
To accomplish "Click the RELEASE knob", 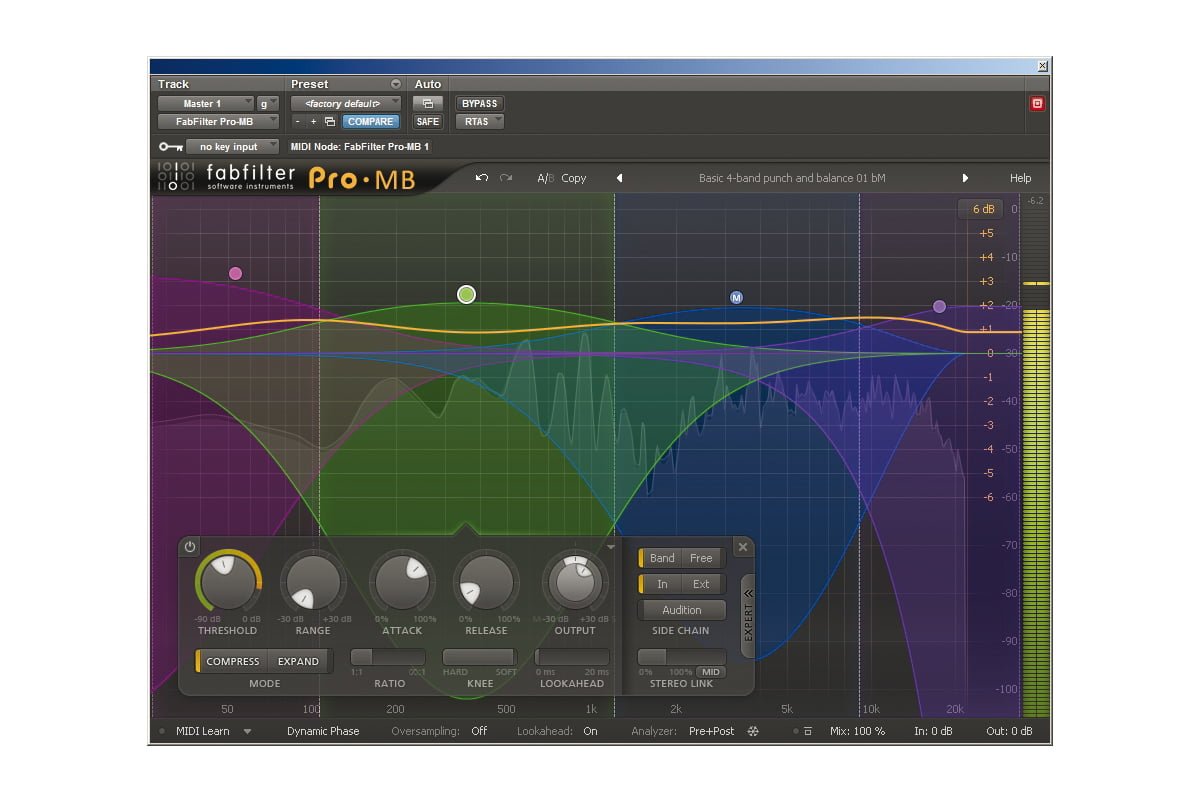I will coord(486,583).
